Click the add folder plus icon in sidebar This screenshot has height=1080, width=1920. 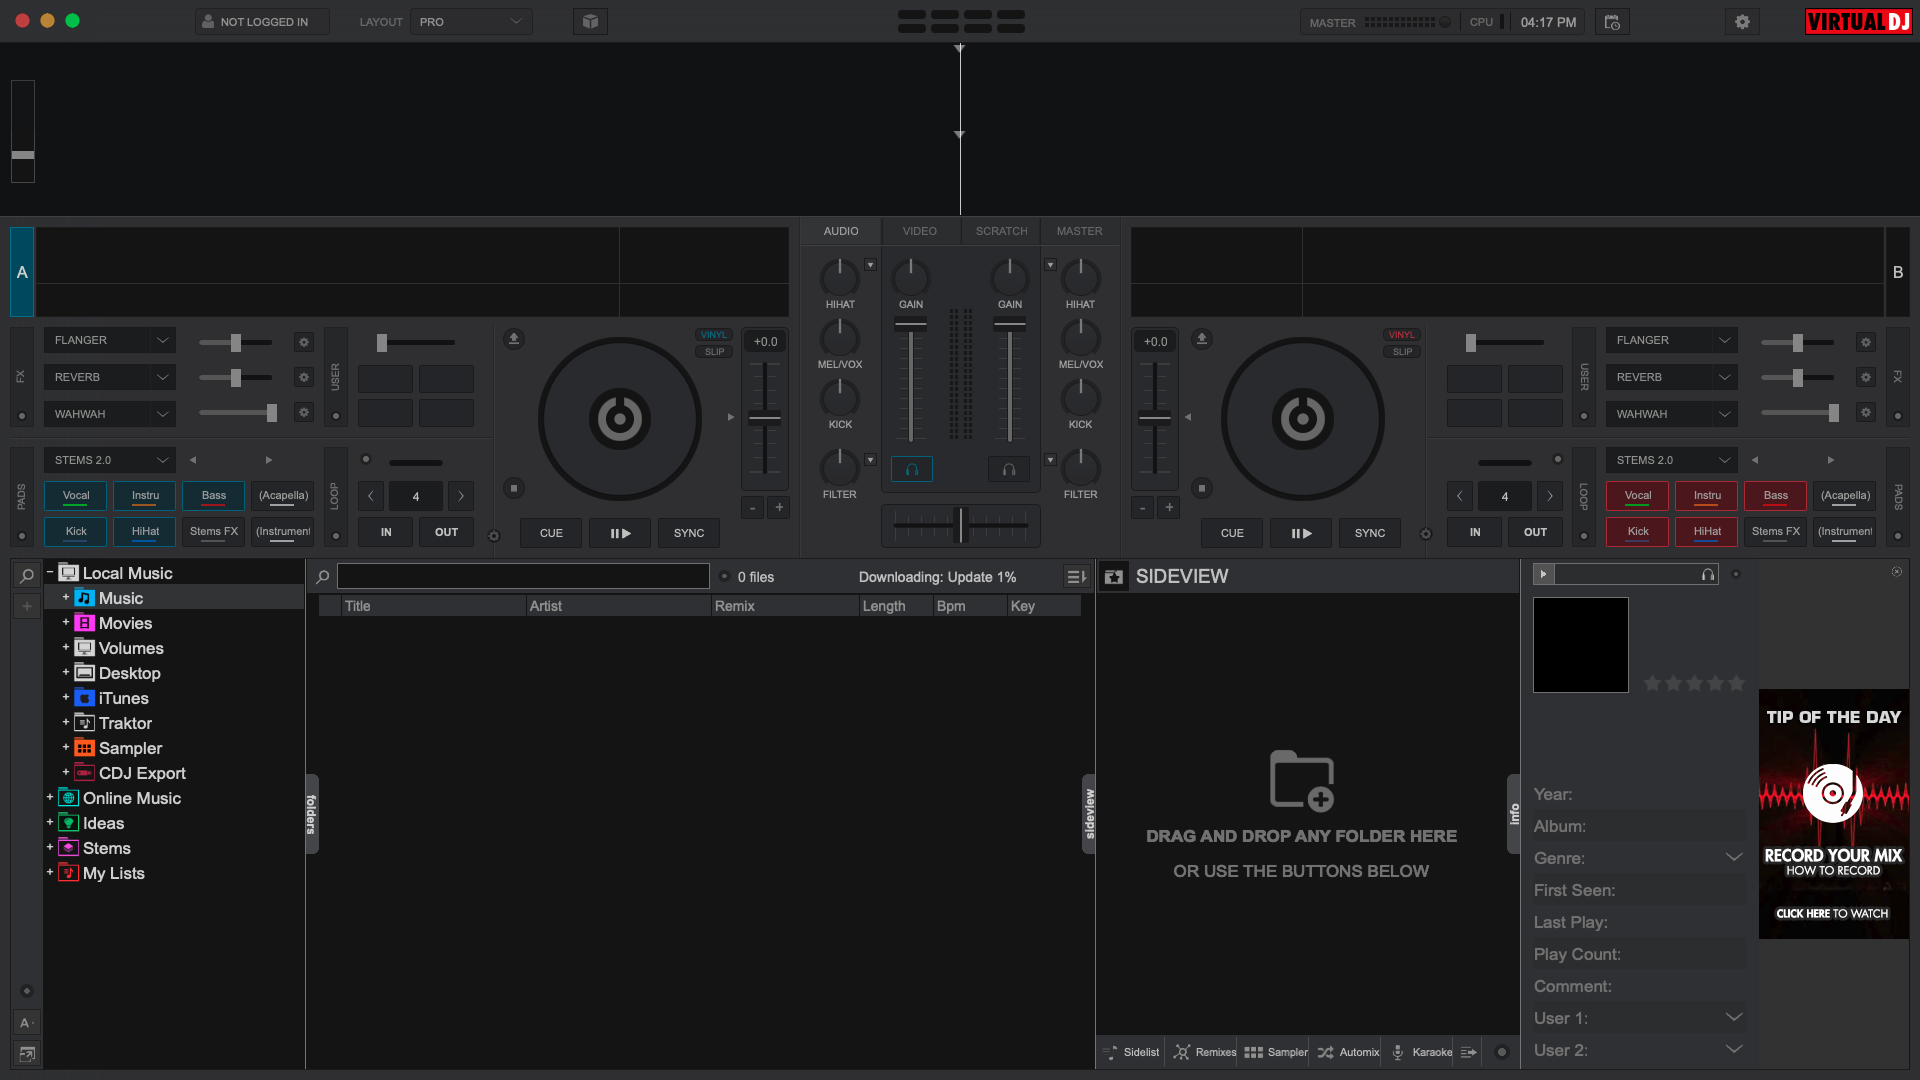click(x=27, y=606)
